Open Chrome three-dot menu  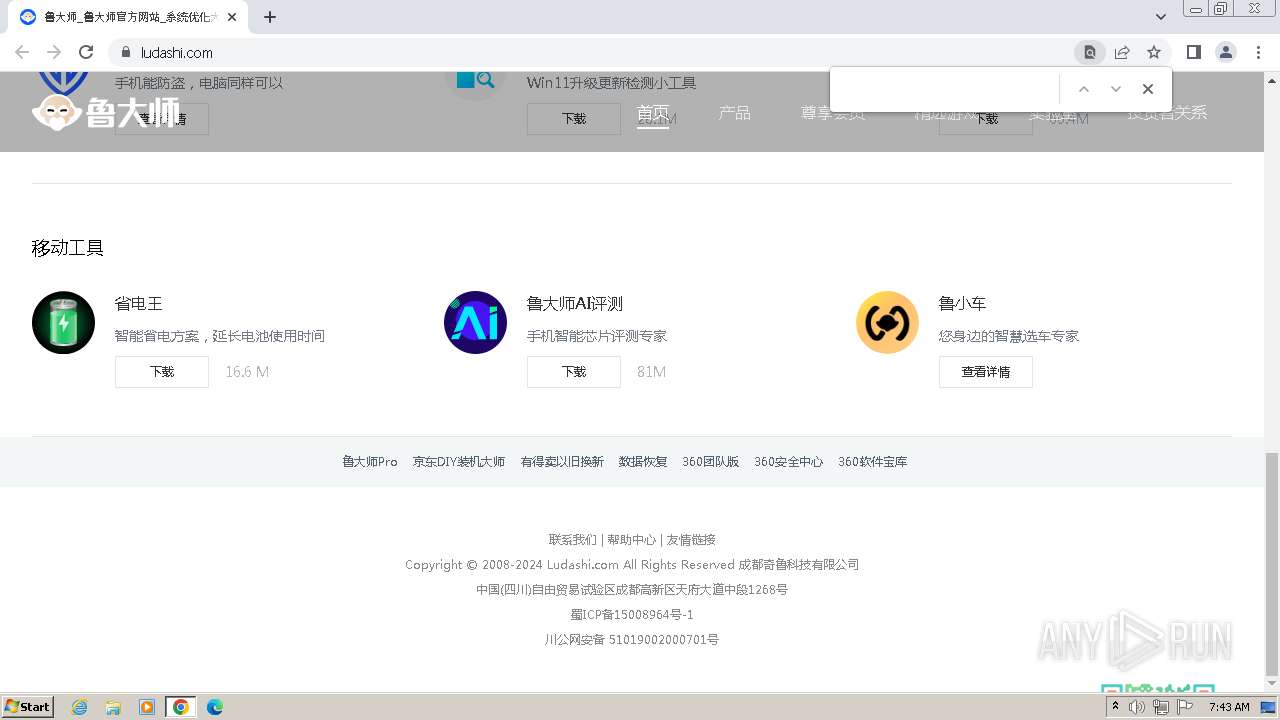coord(1258,52)
